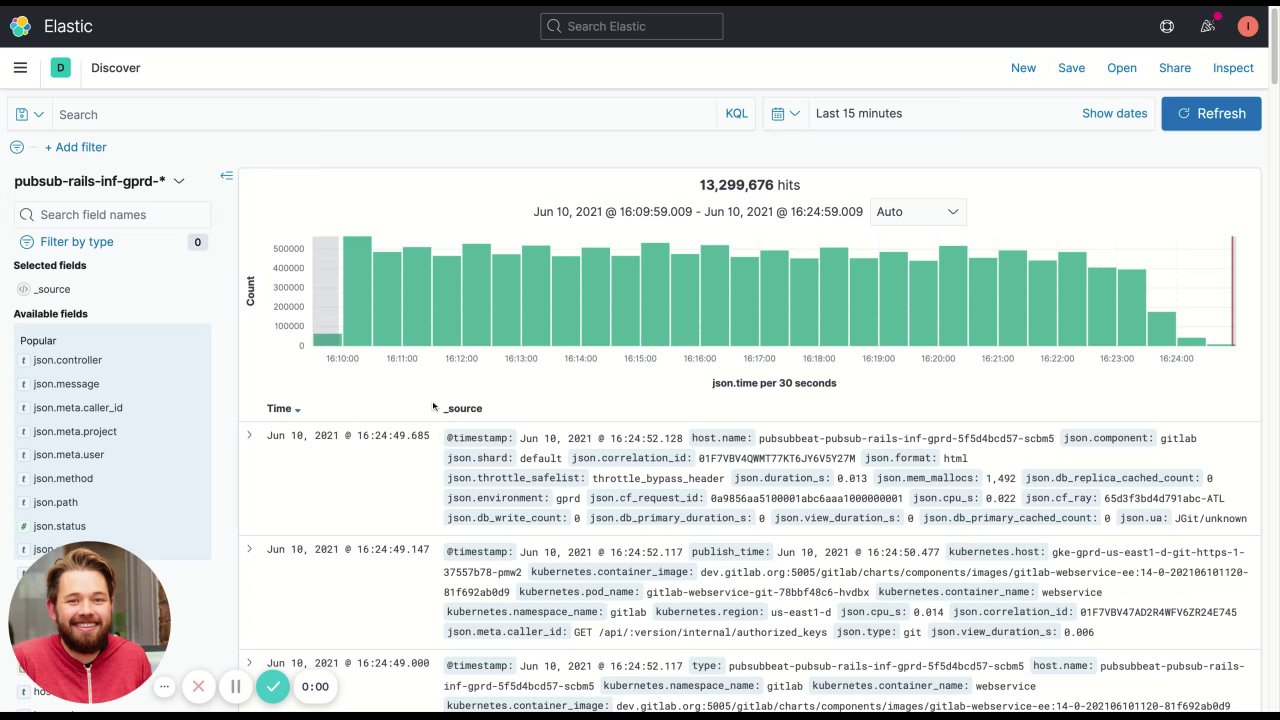Collapse the field sidebar
Screen dimensions: 1280x720
[227, 176]
